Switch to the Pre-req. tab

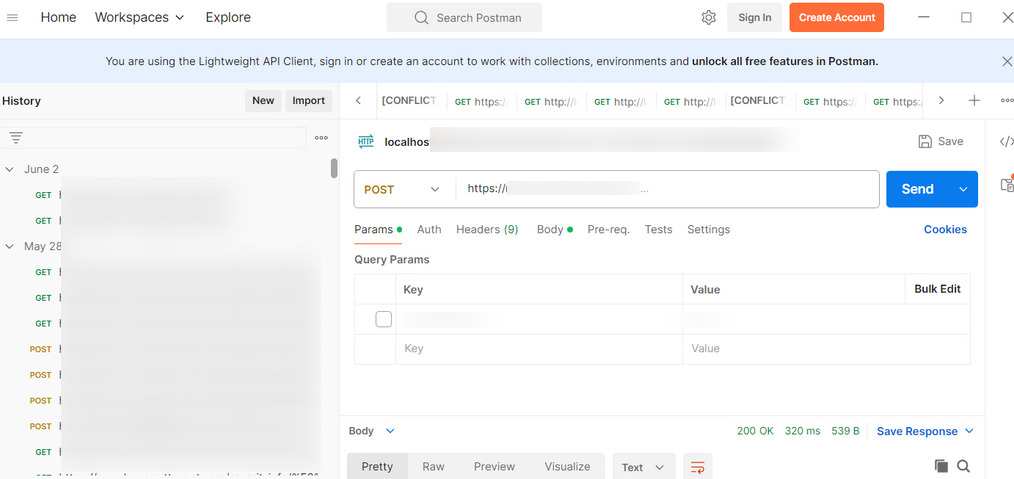pos(609,229)
